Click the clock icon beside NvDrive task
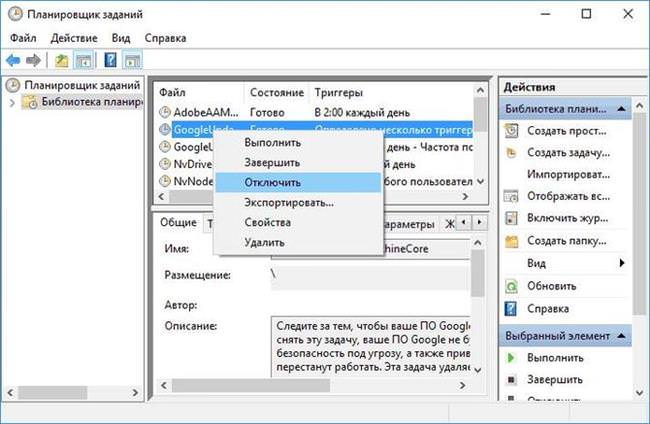 pyautogui.click(x=165, y=164)
